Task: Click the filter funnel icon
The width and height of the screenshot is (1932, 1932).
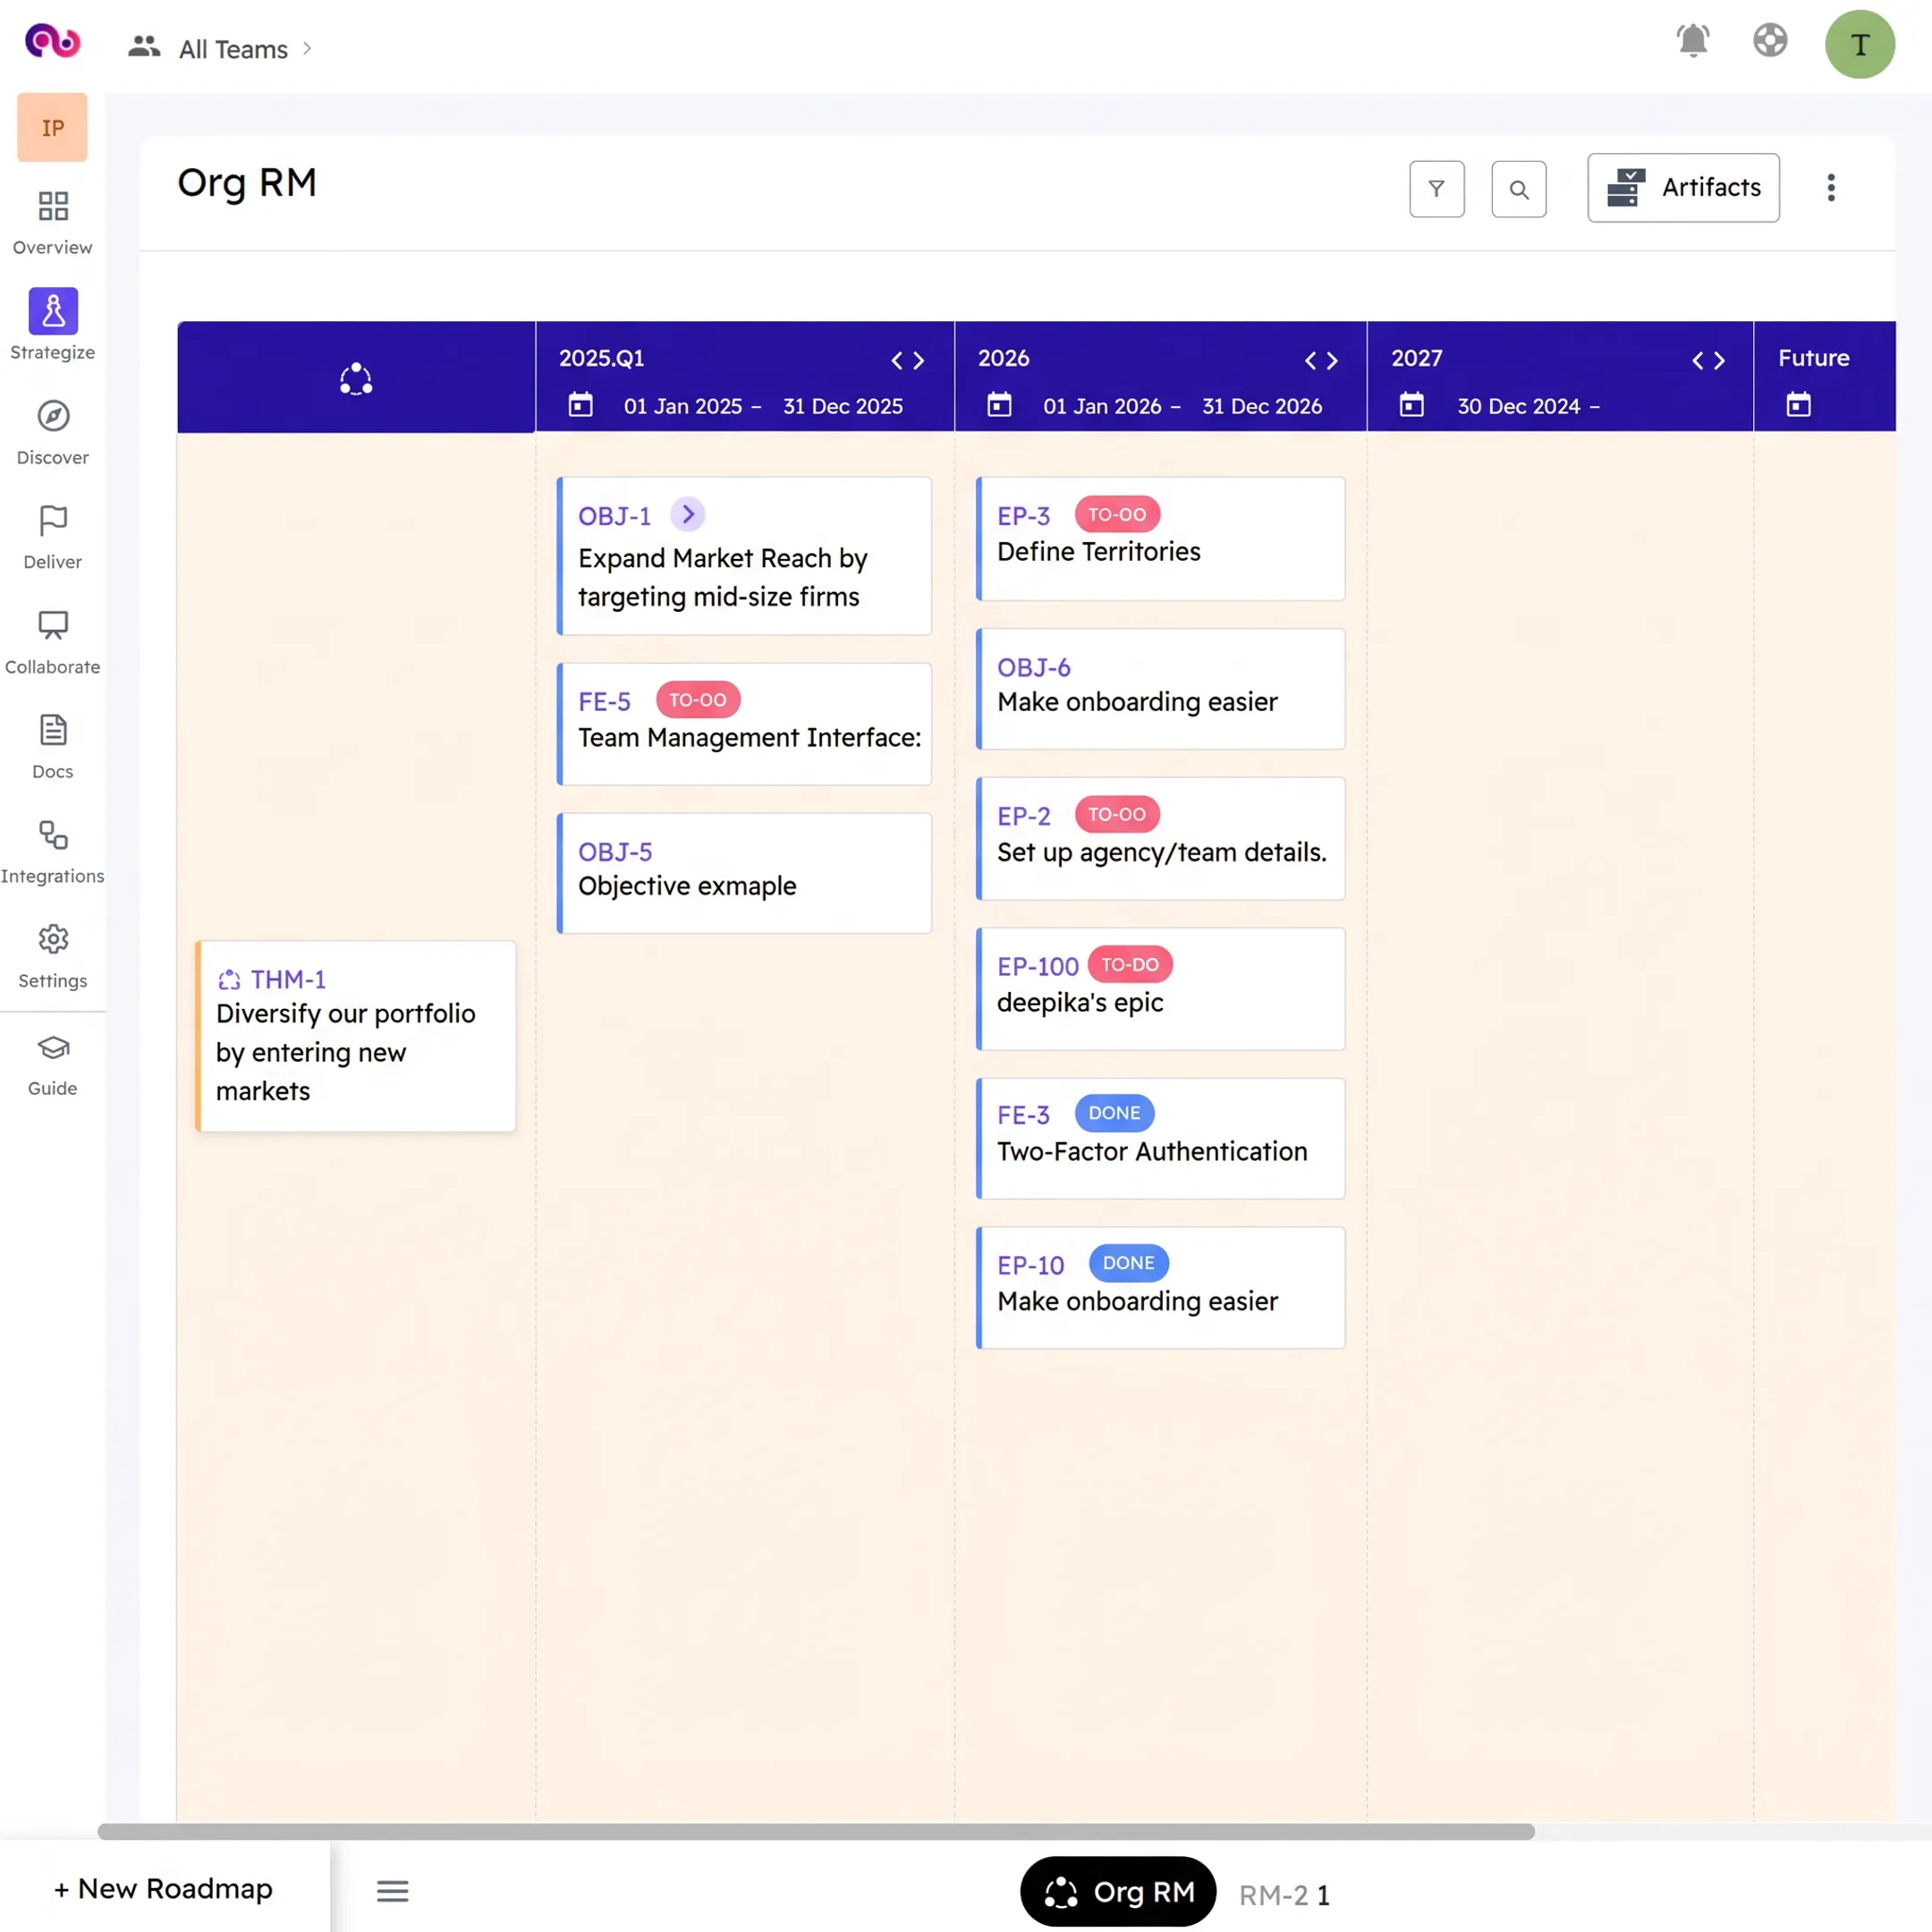Action: point(1437,189)
